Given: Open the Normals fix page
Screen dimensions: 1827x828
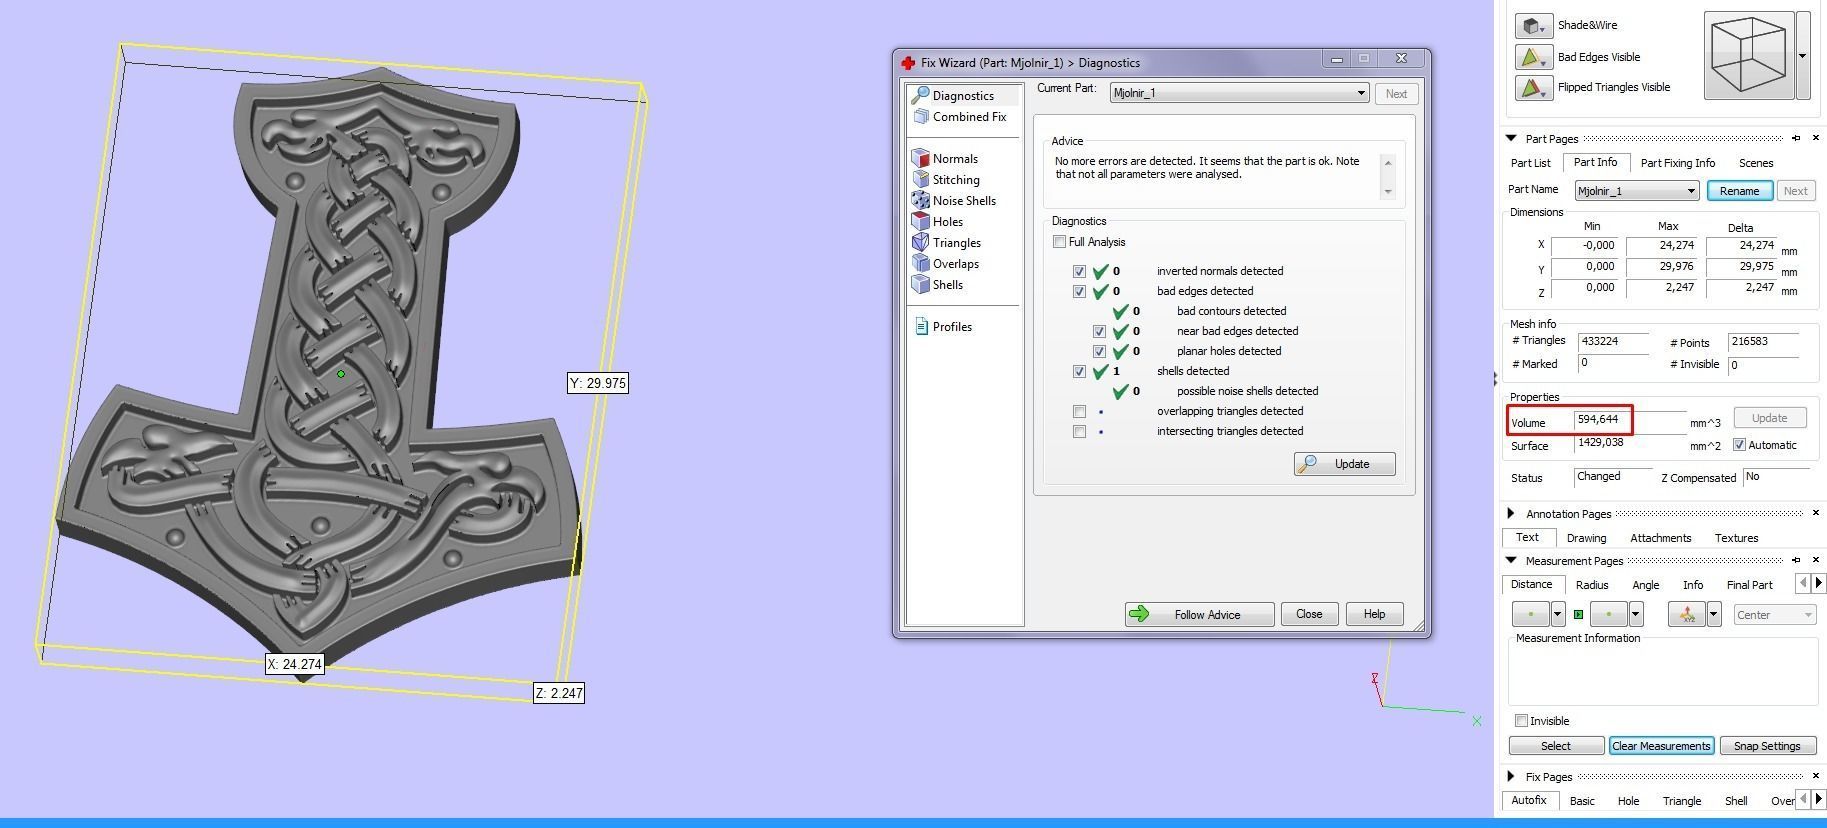Looking at the screenshot, I should 945,159.
